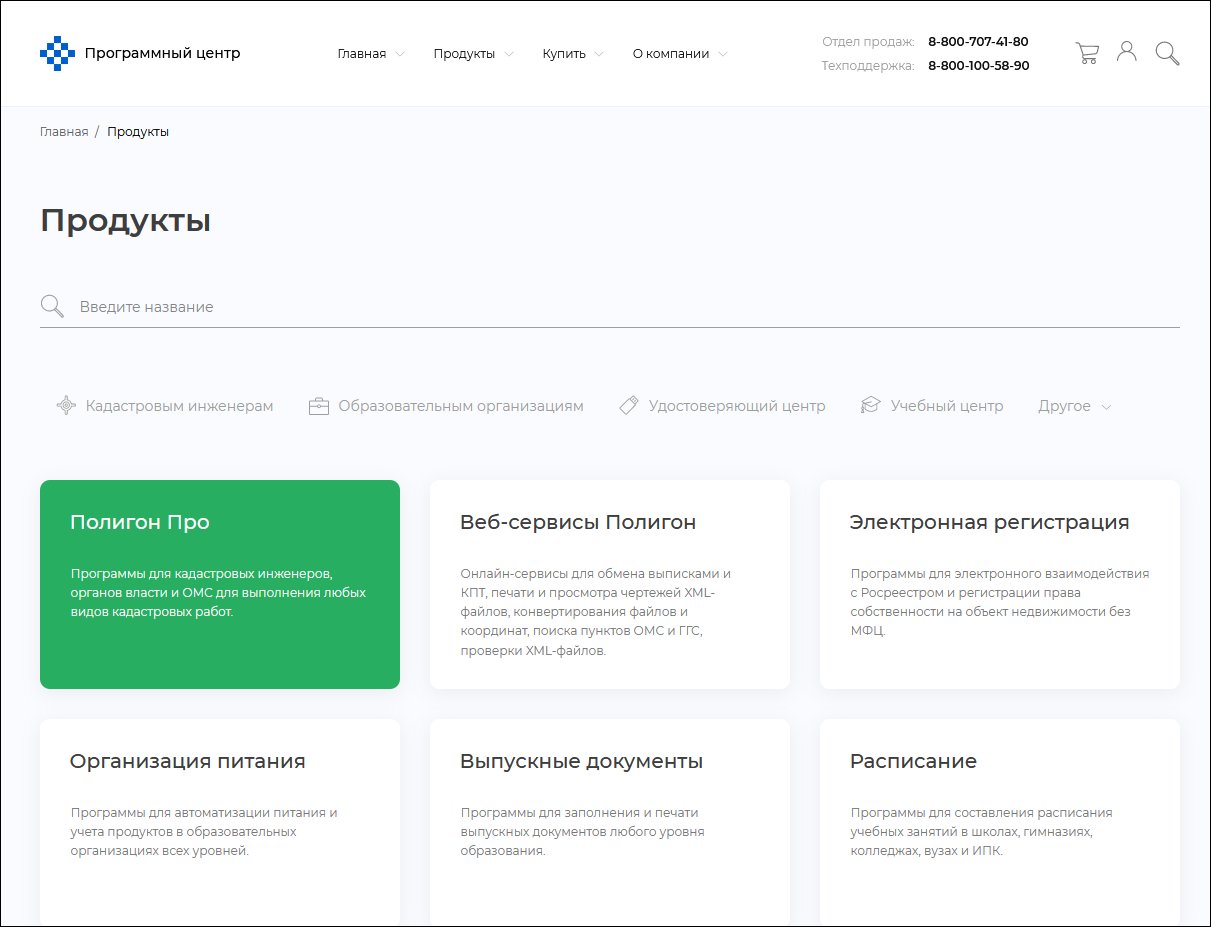Open the Электронная регистрация product card
The width and height of the screenshot is (1211, 927).
(1000, 584)
